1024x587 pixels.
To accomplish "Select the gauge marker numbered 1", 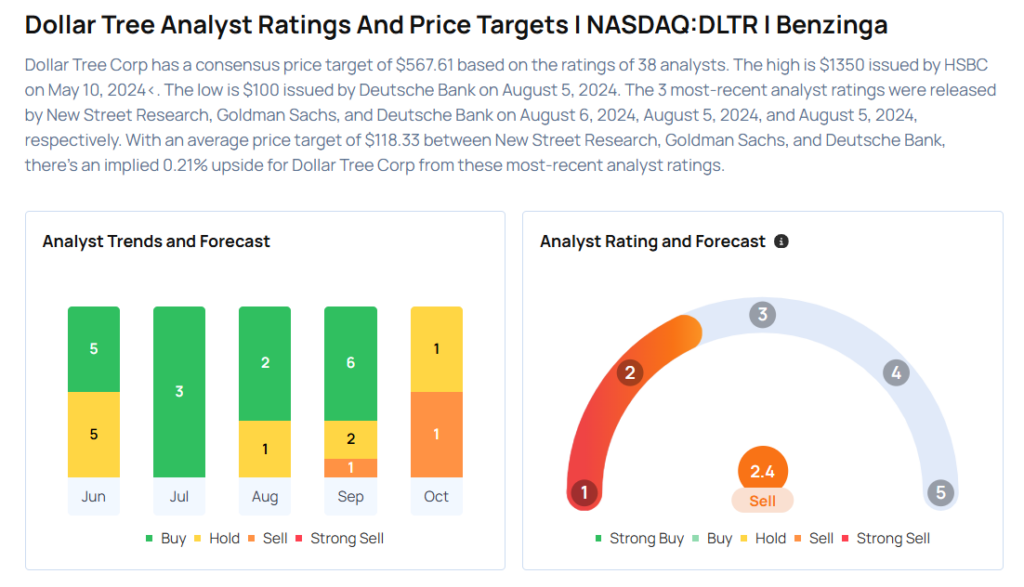I will pos(583,492).
